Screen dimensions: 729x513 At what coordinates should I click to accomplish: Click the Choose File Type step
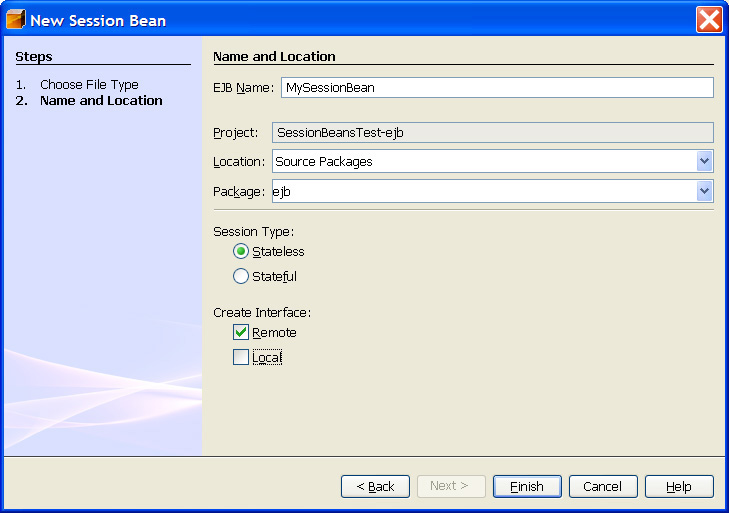pos(89,85)
